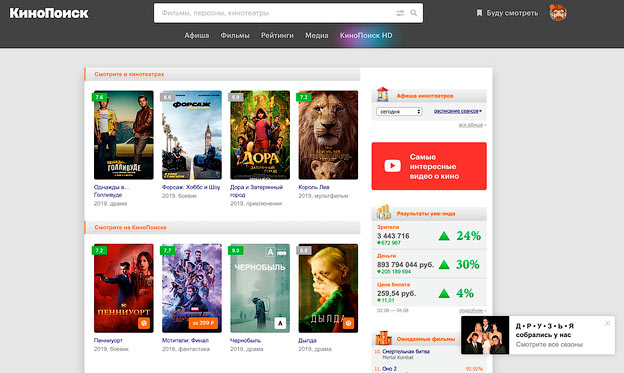This screenshot has width=624, height=373.
Task: Click the orange play badge on Дылда poster
Action: (x=349, y=323)
